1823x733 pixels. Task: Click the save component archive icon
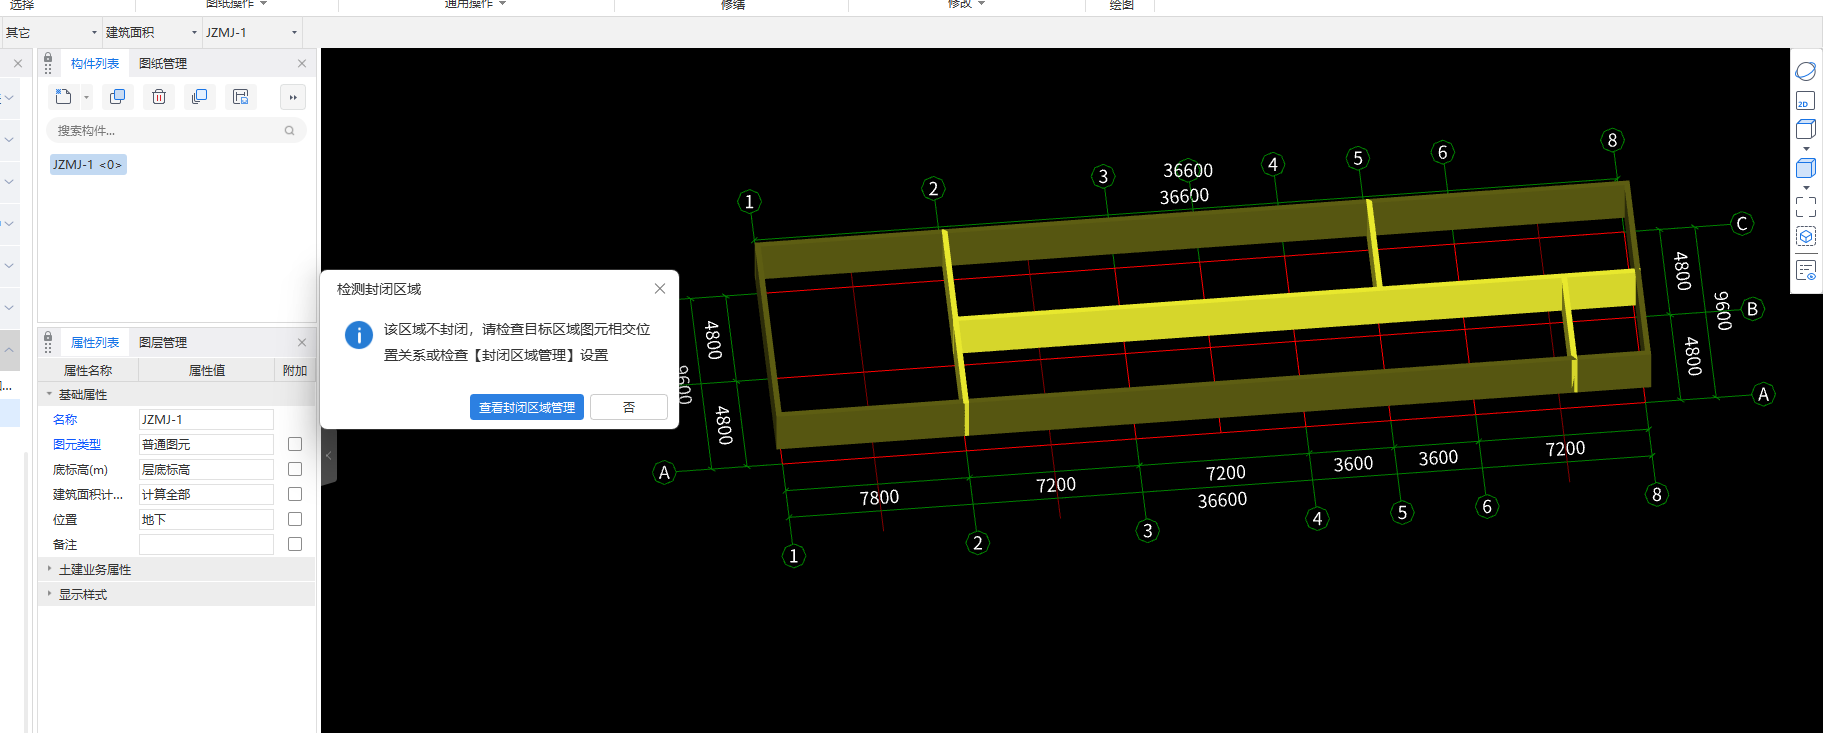point(241,97)
